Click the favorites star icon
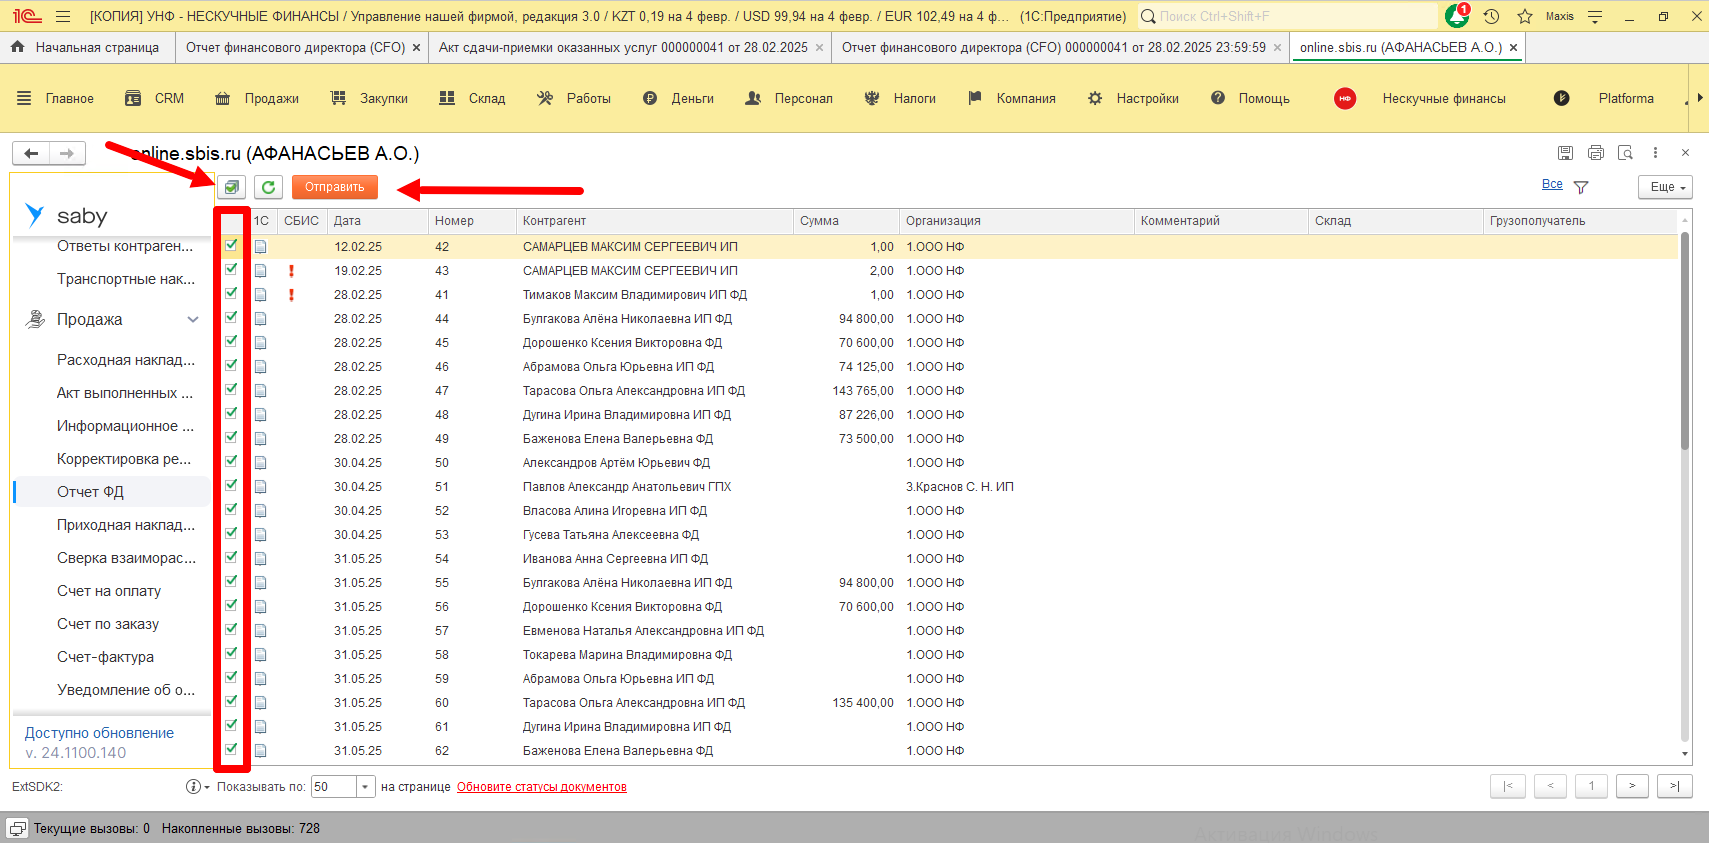1709x843 pixels. 1524,16
